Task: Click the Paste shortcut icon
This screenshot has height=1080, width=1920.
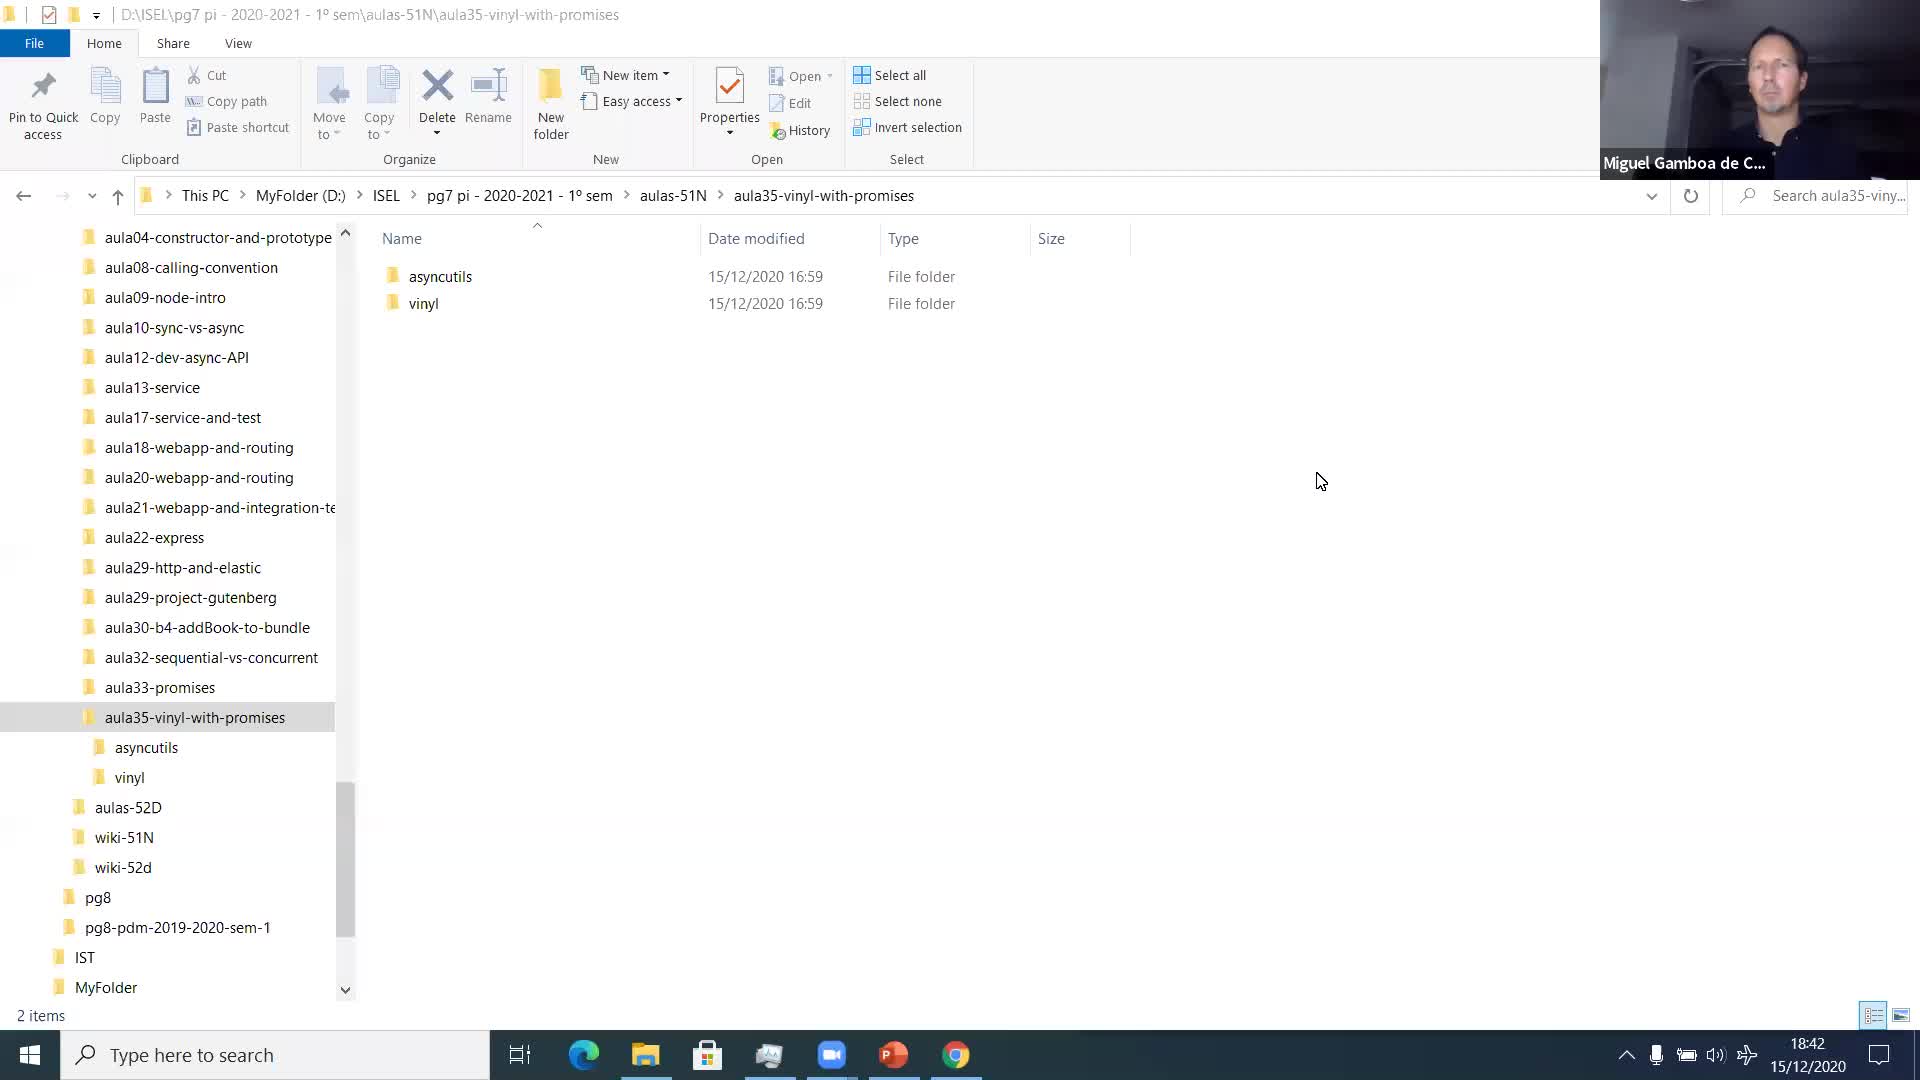Action: pos(237,127)
